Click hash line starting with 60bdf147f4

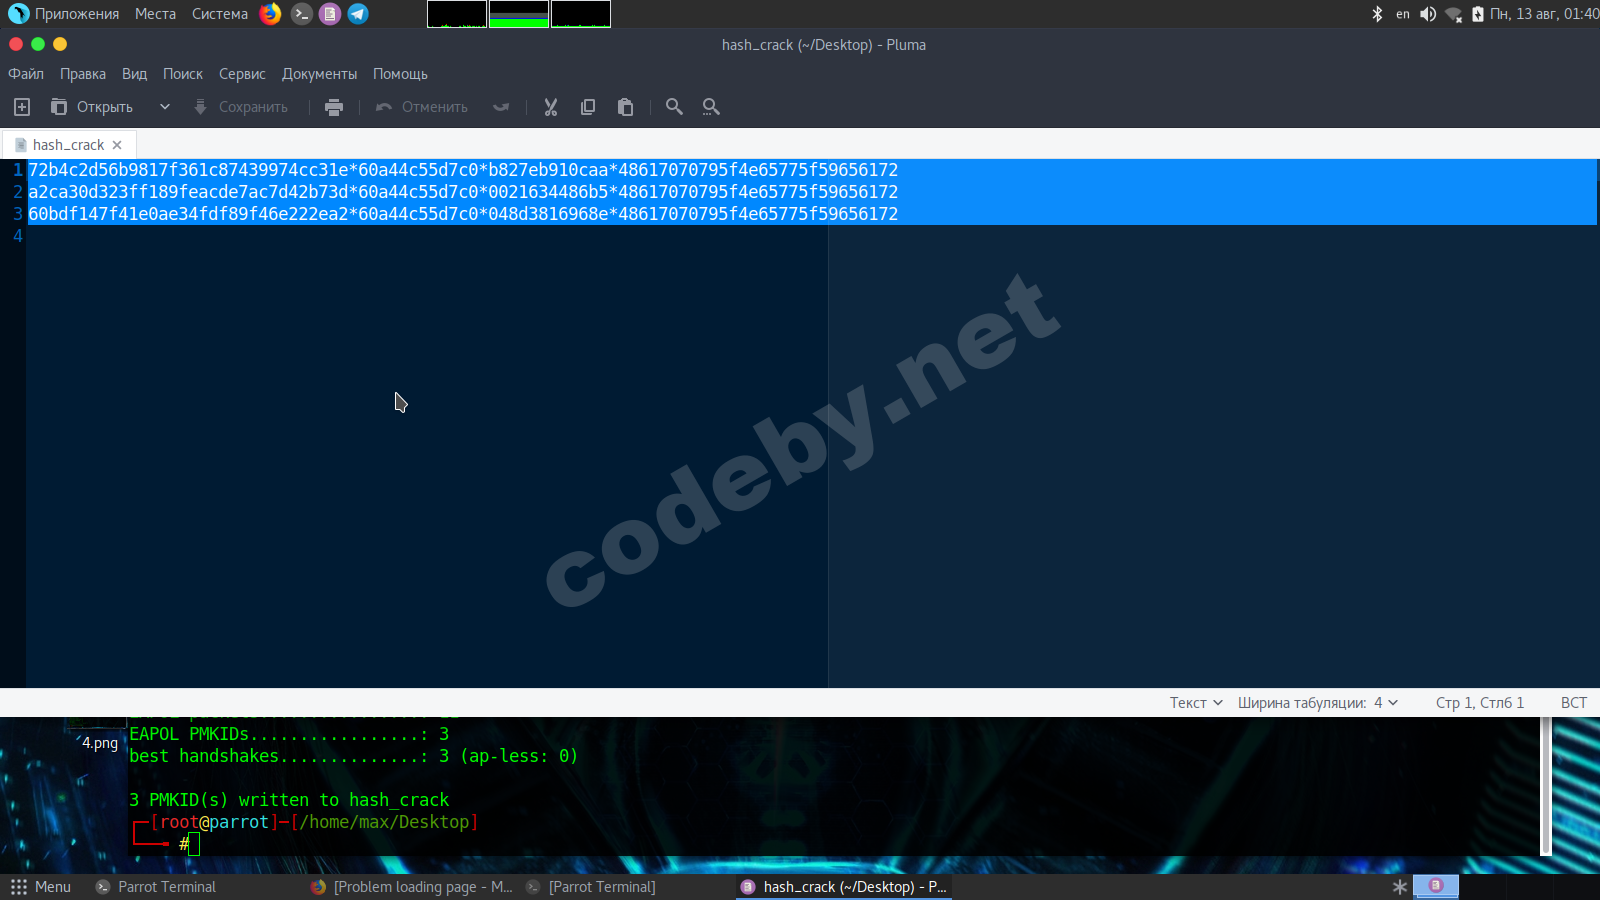[x=463, y=214]
